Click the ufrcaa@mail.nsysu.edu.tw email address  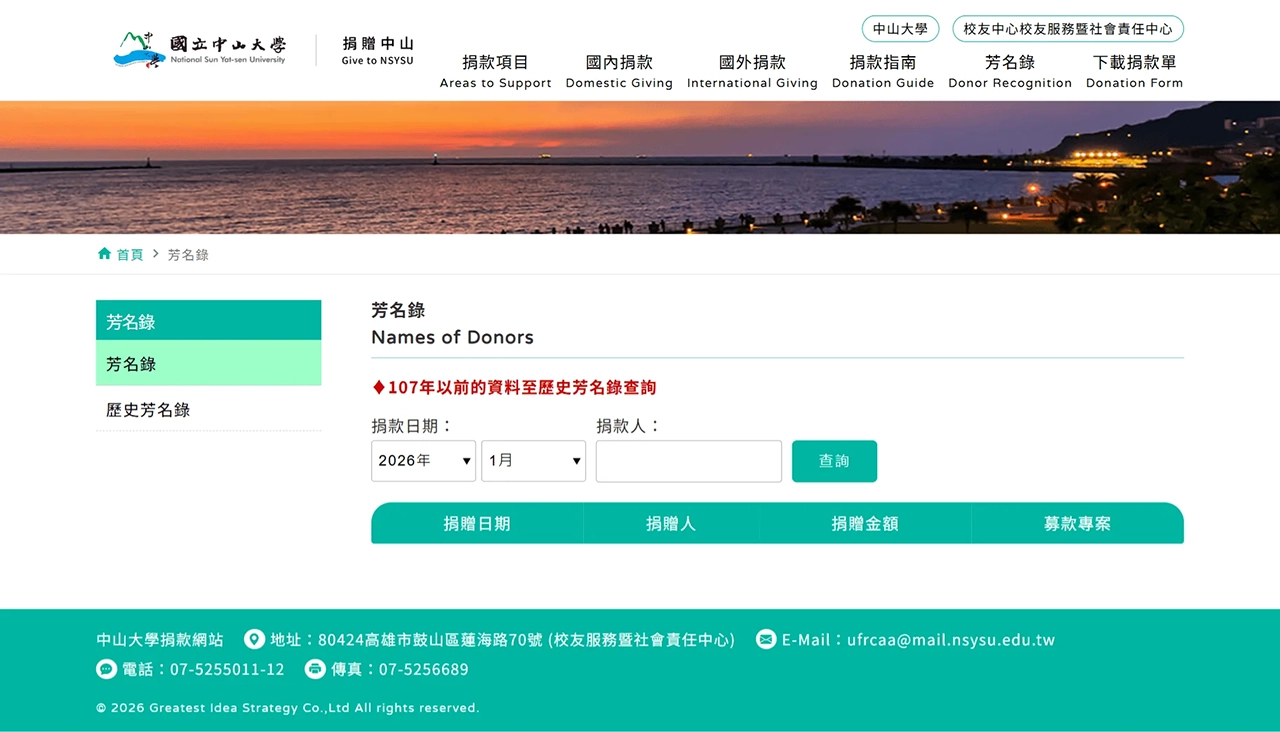click(x=951, y=640)
